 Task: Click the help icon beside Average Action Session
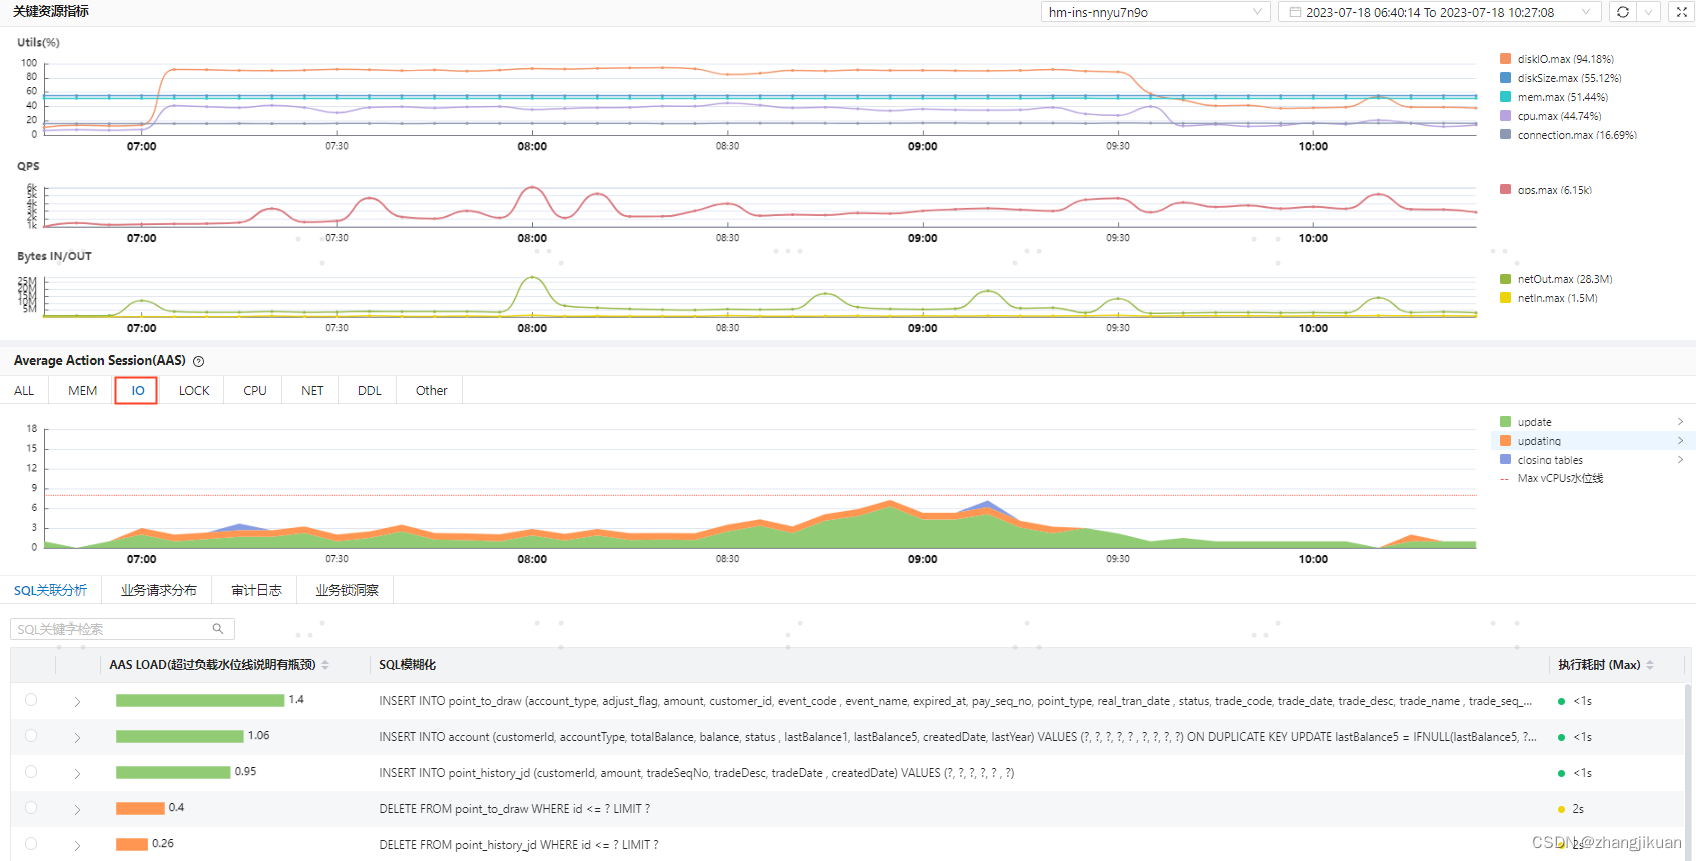click(x=198, y=361)
